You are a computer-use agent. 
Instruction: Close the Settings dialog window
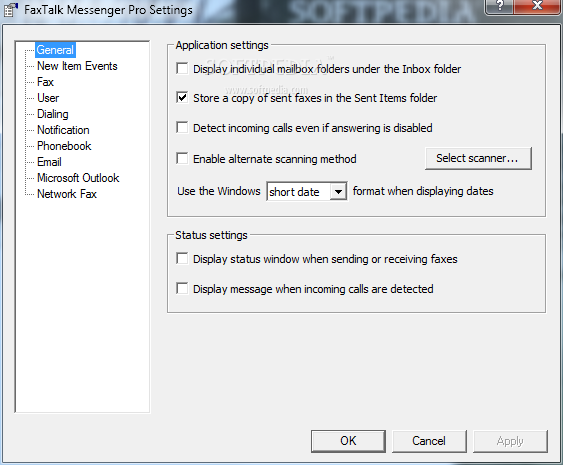point(536,6)
